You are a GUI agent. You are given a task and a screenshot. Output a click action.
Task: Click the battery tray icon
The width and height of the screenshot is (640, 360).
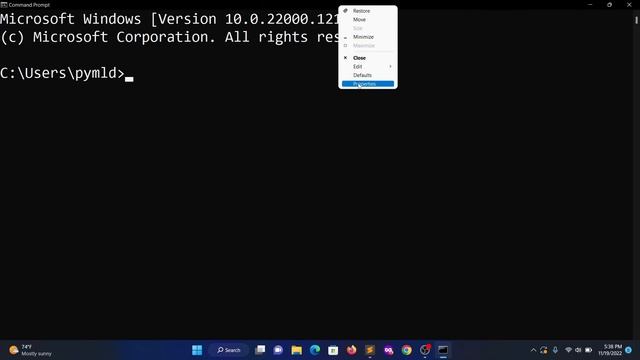589,350
